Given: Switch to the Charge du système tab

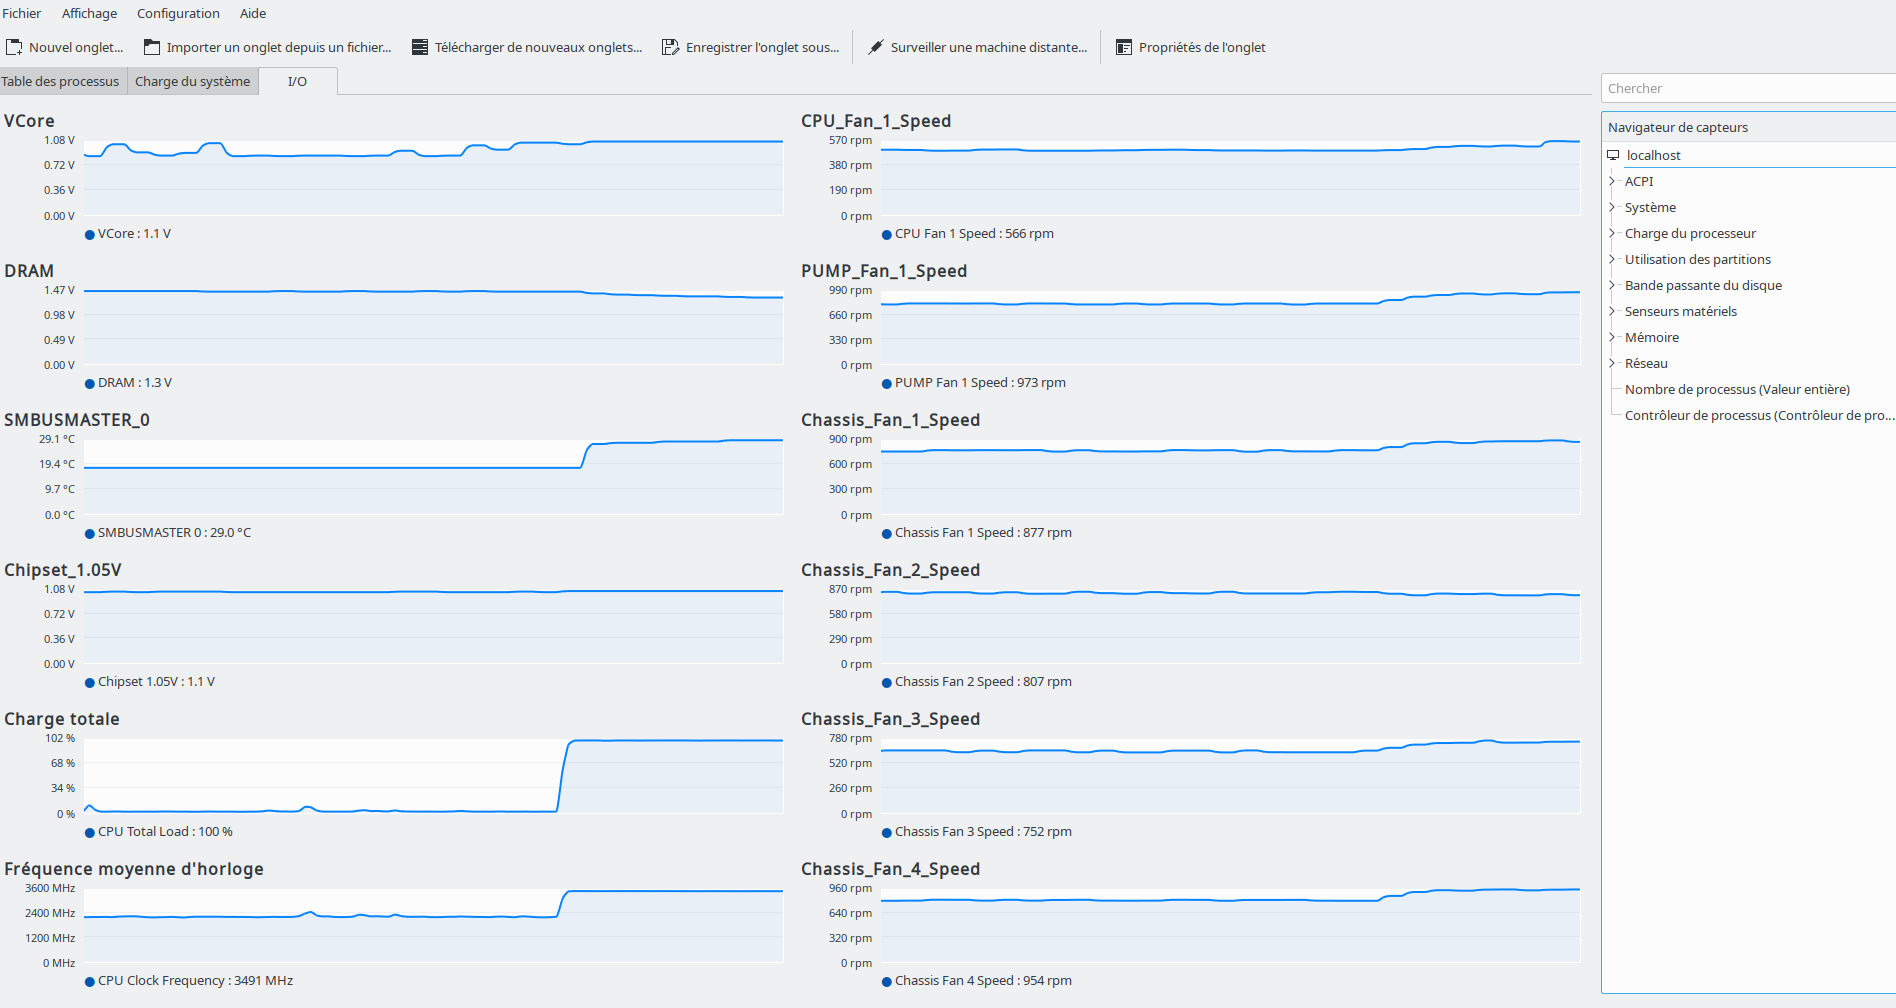Looking at the screenshot, I should tap(192, 81).
